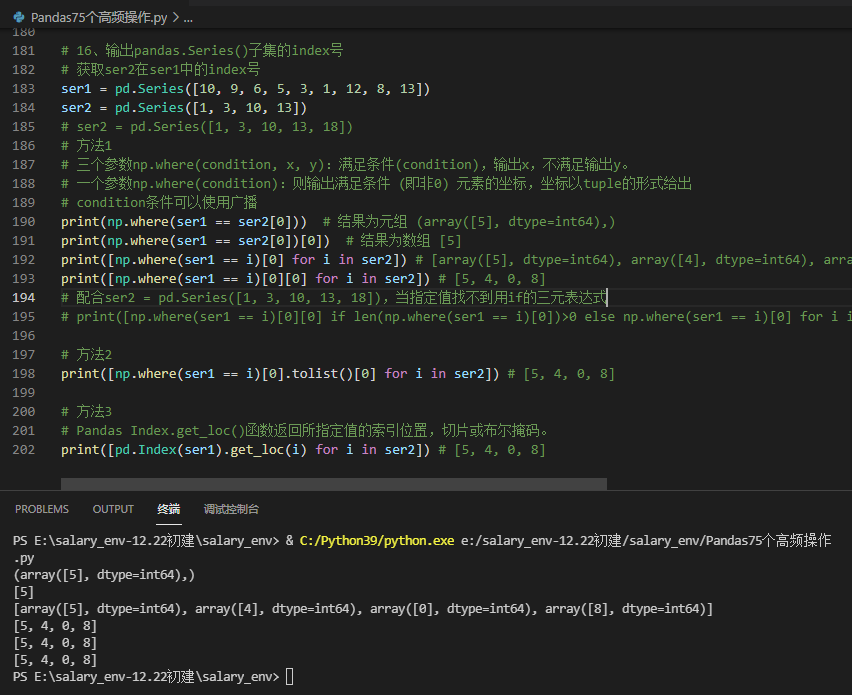This screenshot has height=695, width=852.
Task: Click the comment '# 方法1'
Action: coord(86,146)
